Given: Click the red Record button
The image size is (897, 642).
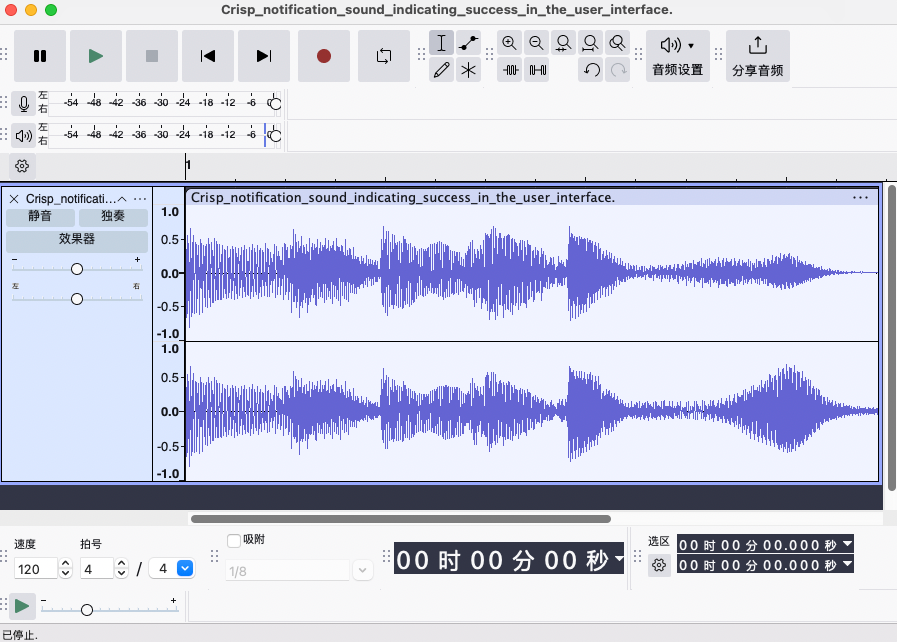Looking at the screenshot, I should [324, 56].
